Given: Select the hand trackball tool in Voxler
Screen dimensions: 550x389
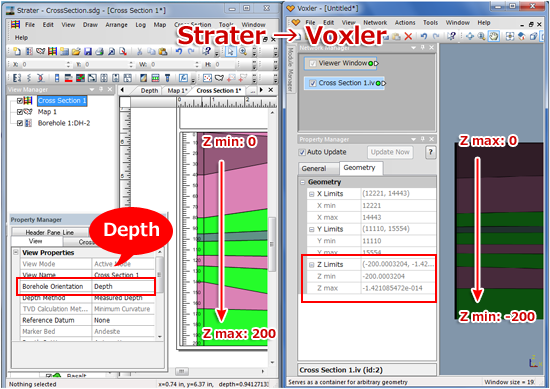Looking at the screenshot, I should pyautogui.click(x=494, y=36).
